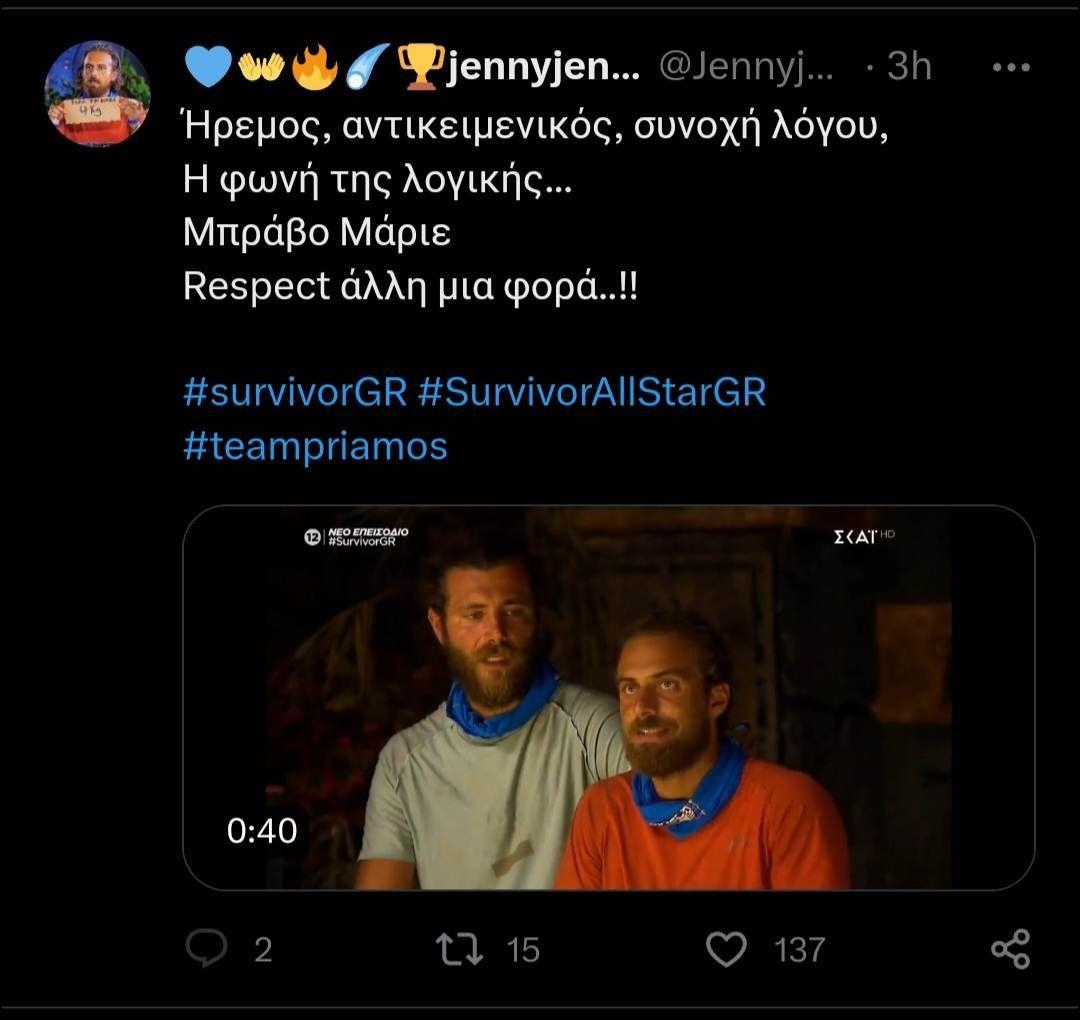Select the #teampriamos hashtag
This screenshot has width=1080, height=1020.
[x=316, y=446]
